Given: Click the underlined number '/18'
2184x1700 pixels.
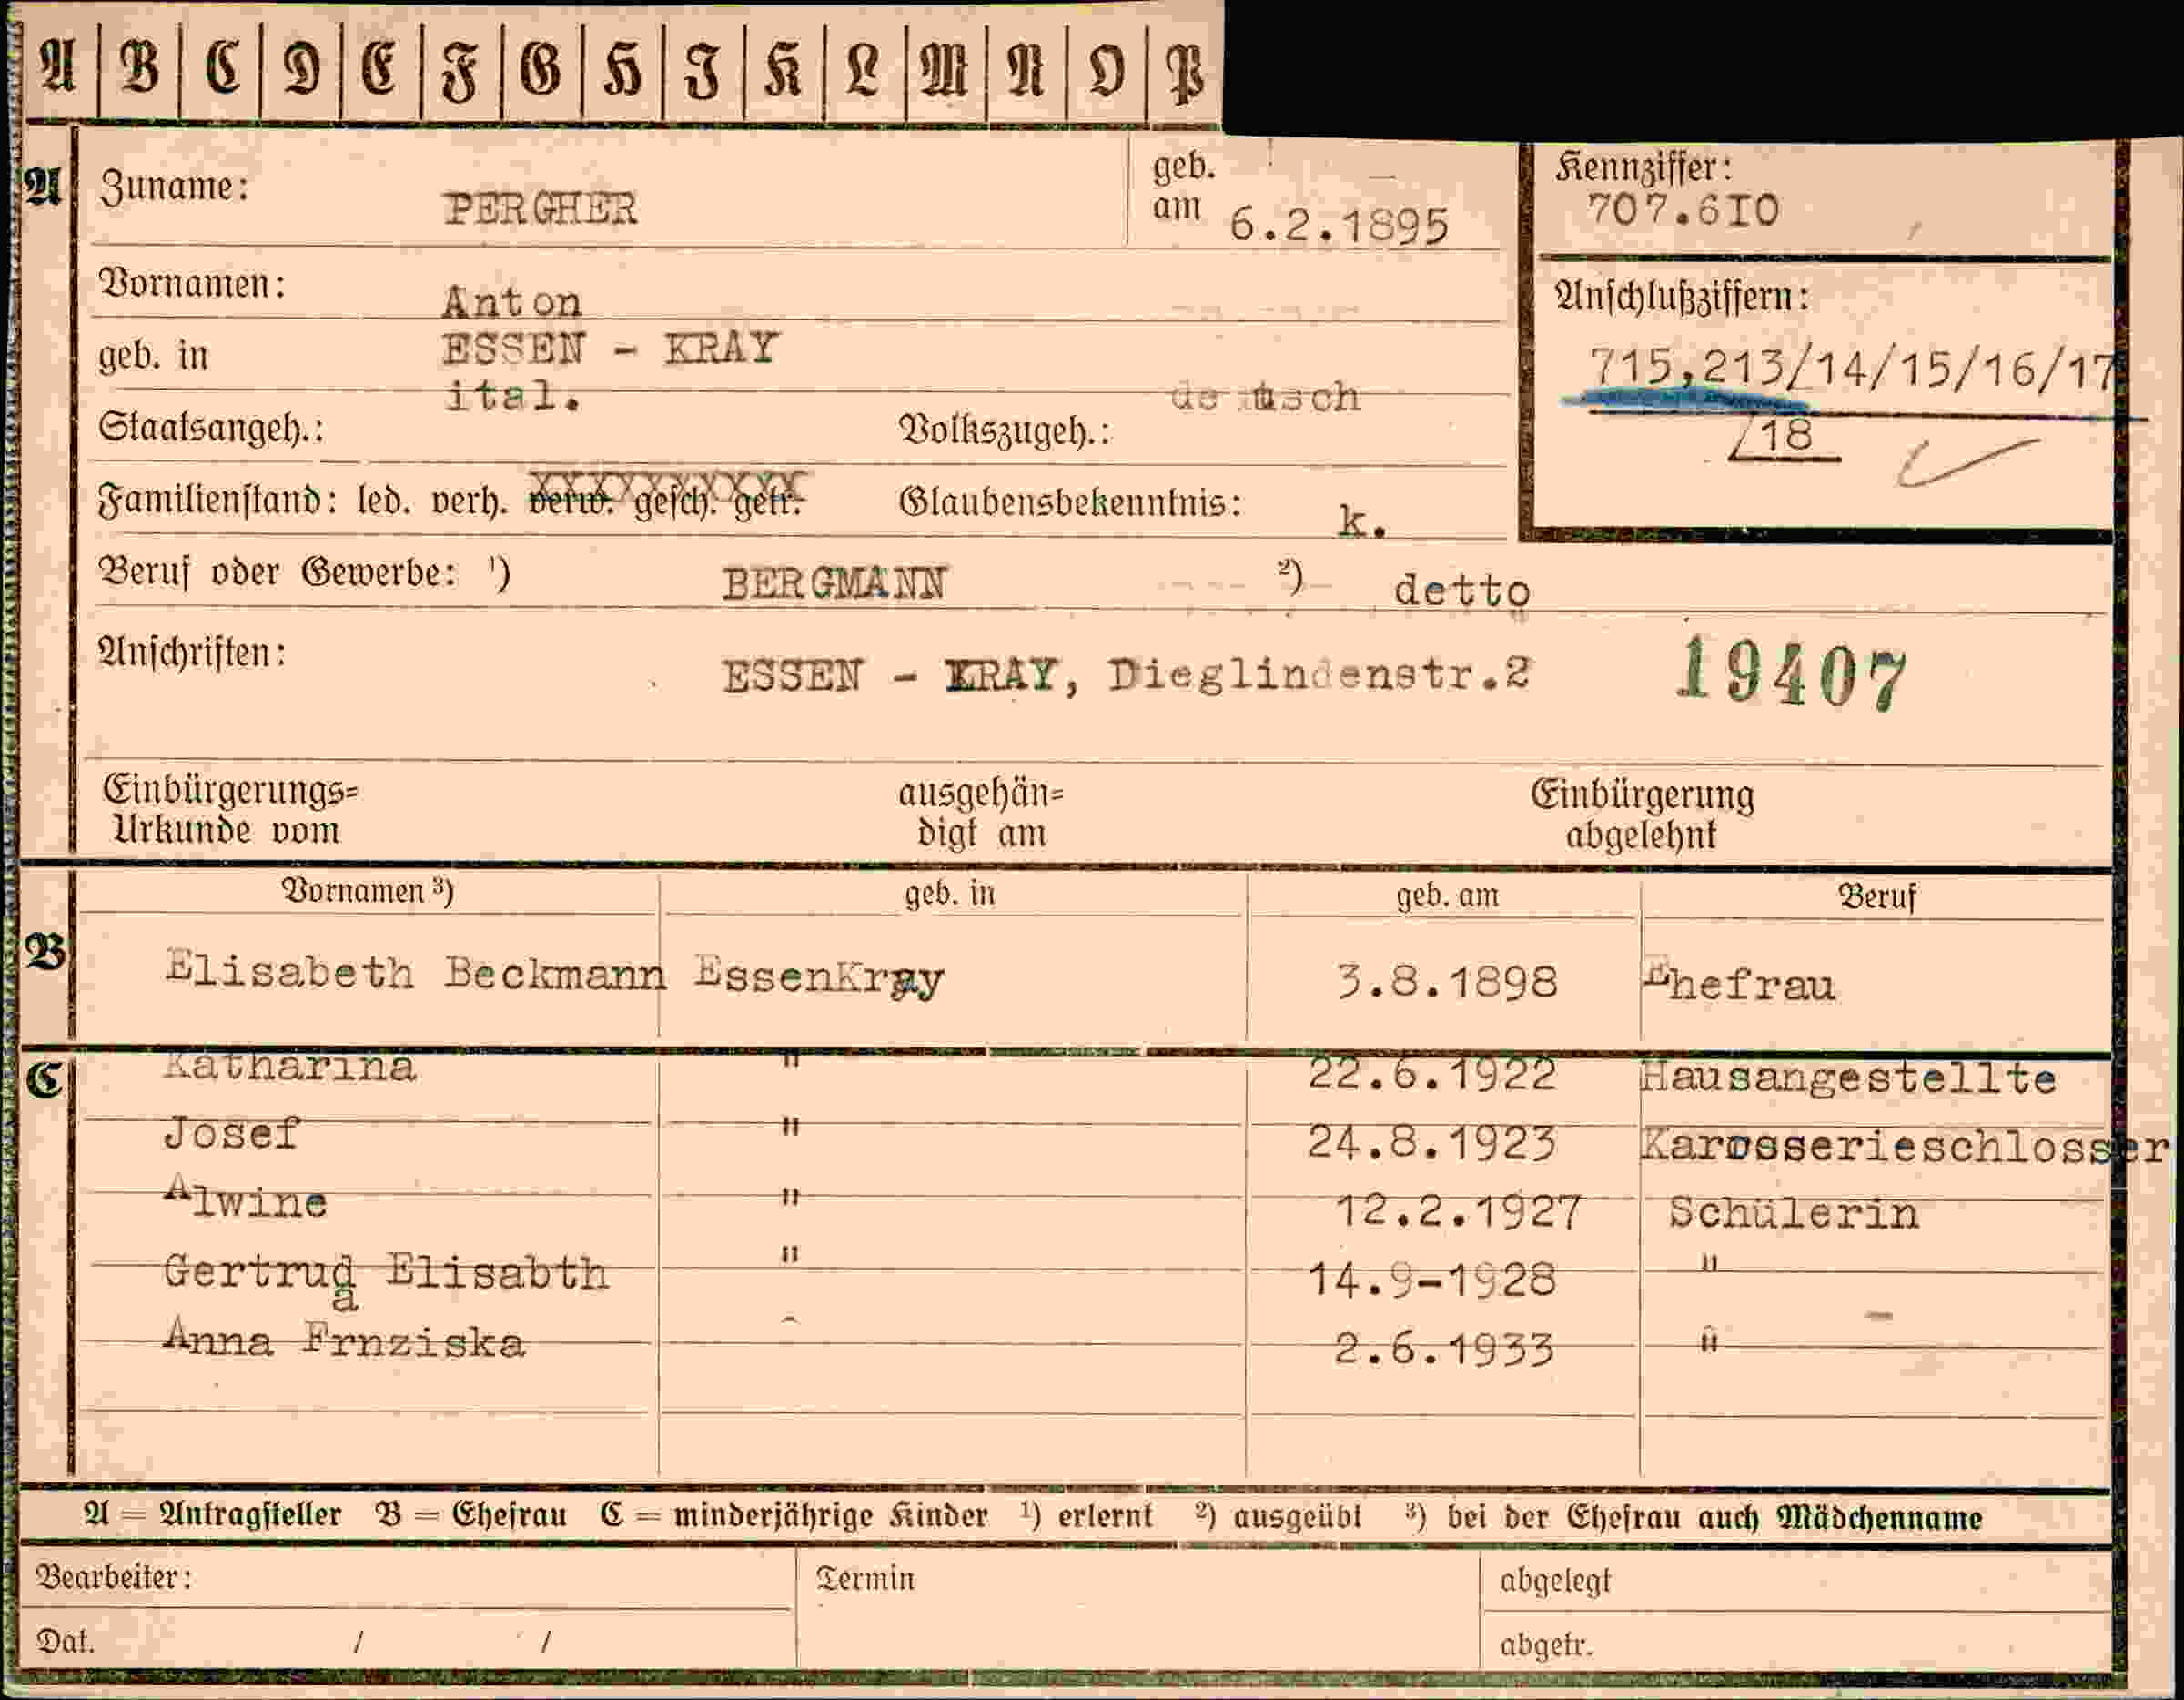Looking at the screenshot, I should coord(1784,436).
